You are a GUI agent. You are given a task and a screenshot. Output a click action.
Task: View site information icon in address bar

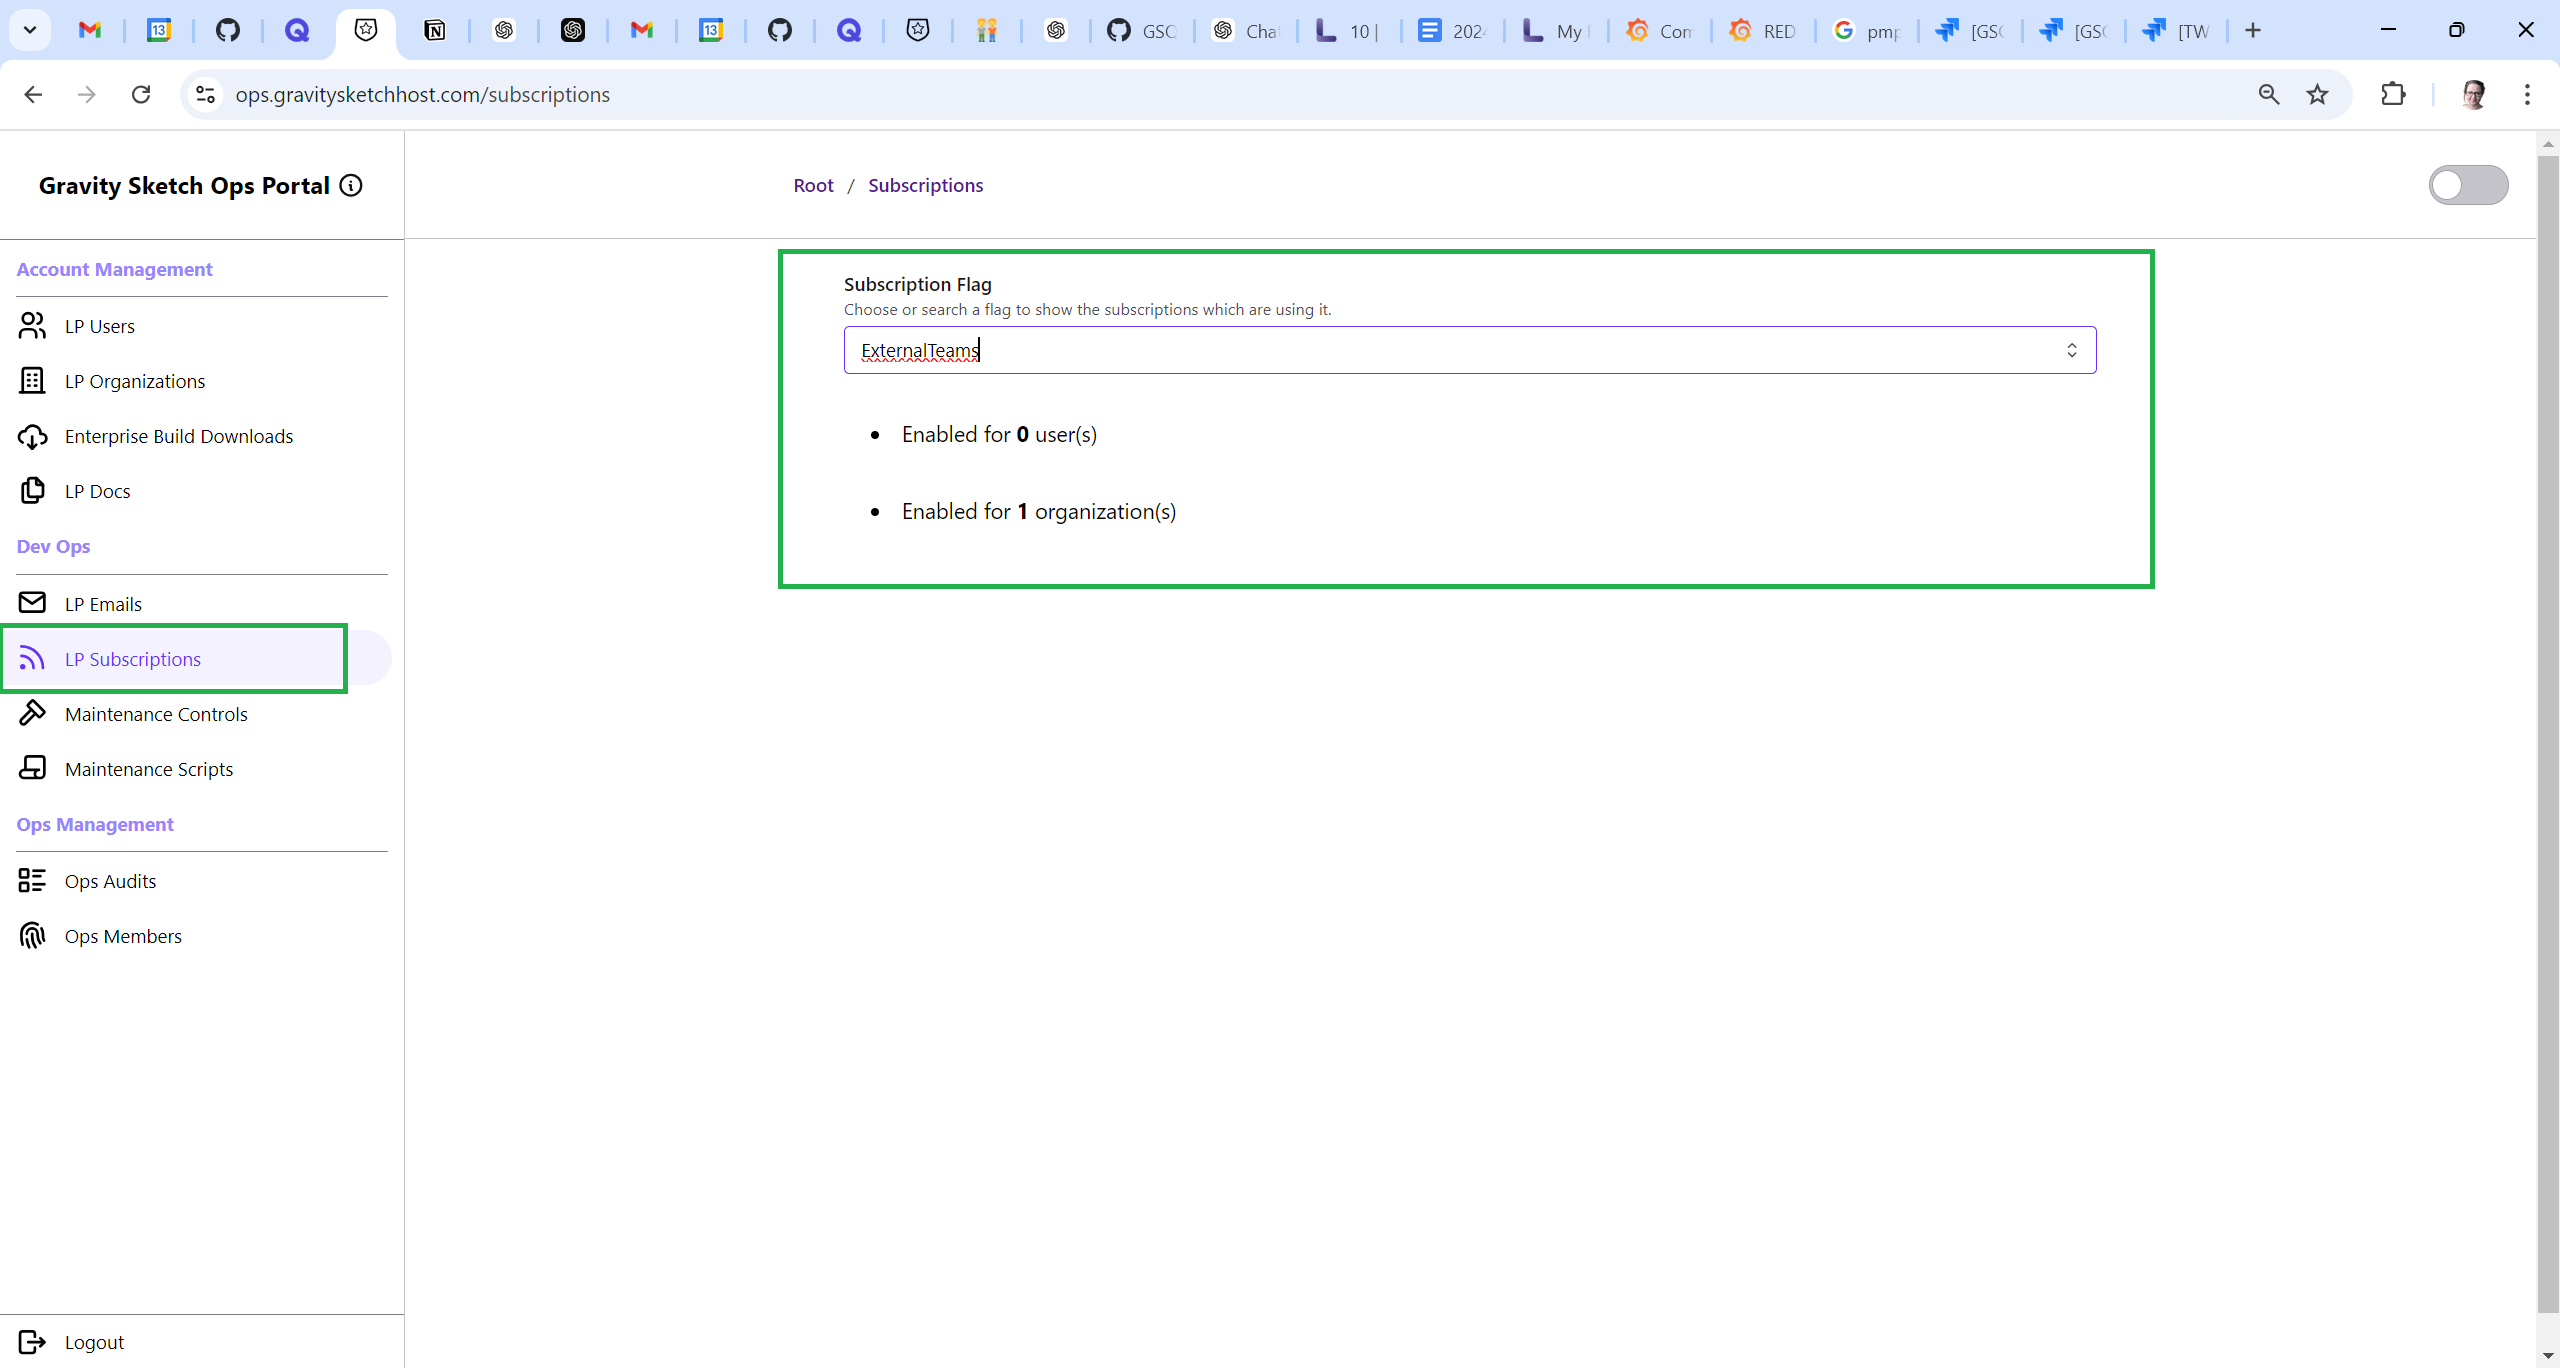[x=205, y=95]
